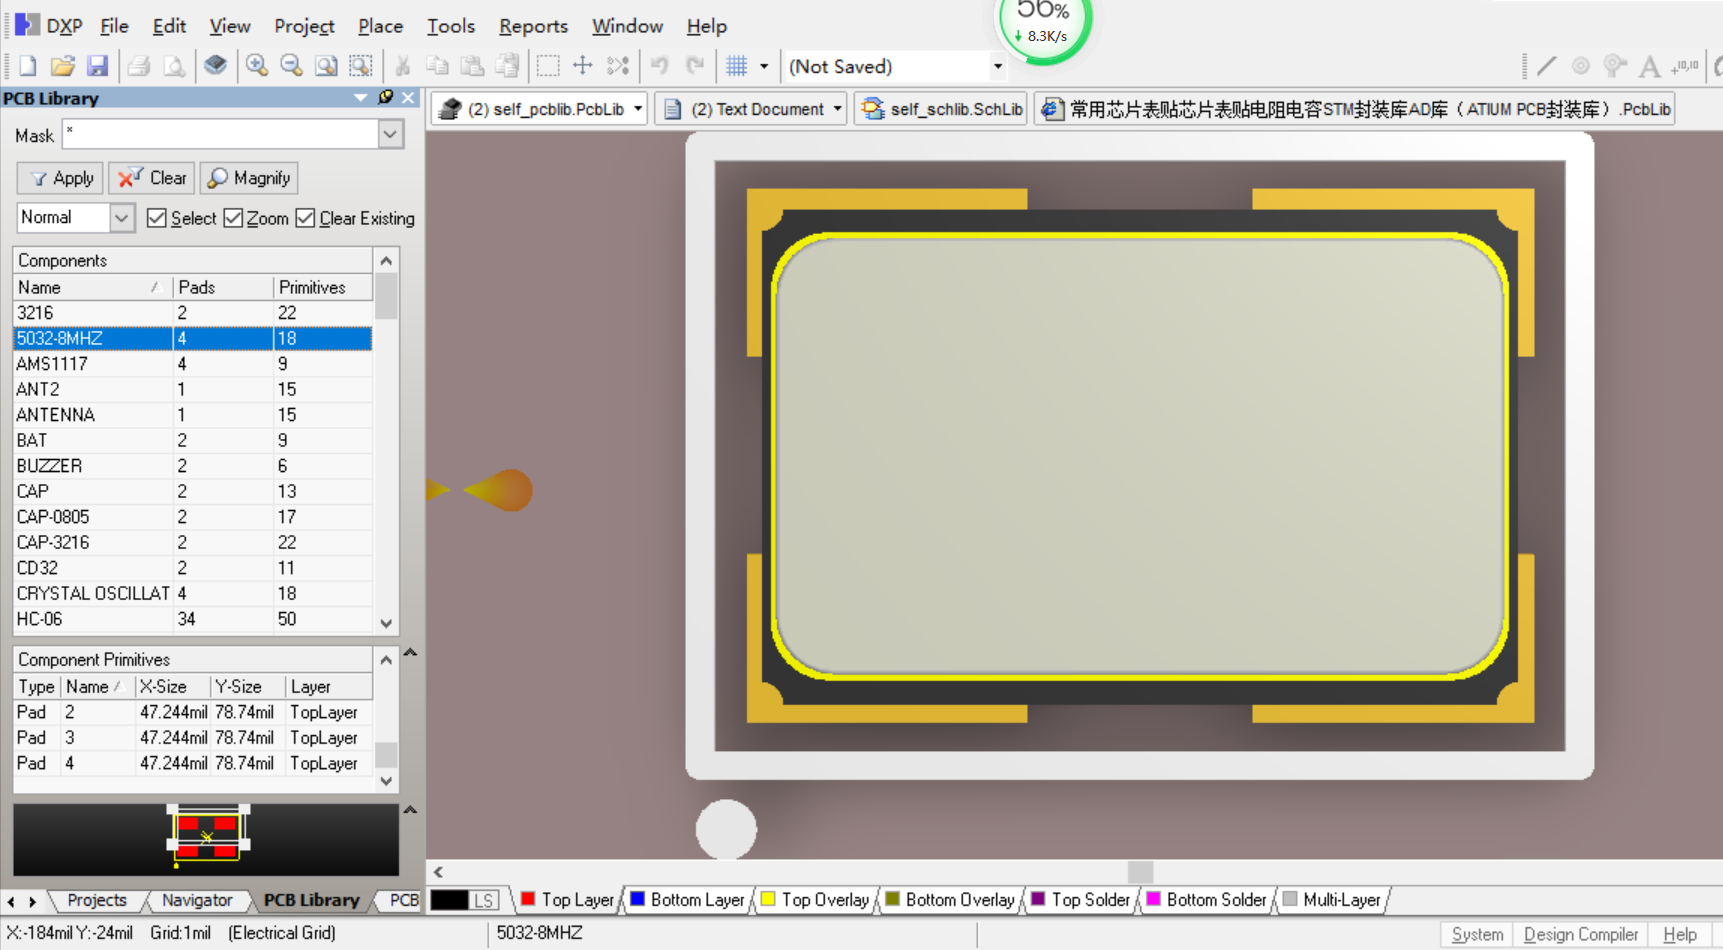
Task: Zoom out using the magnifier minus icon
Action: [x=291, y=66]
